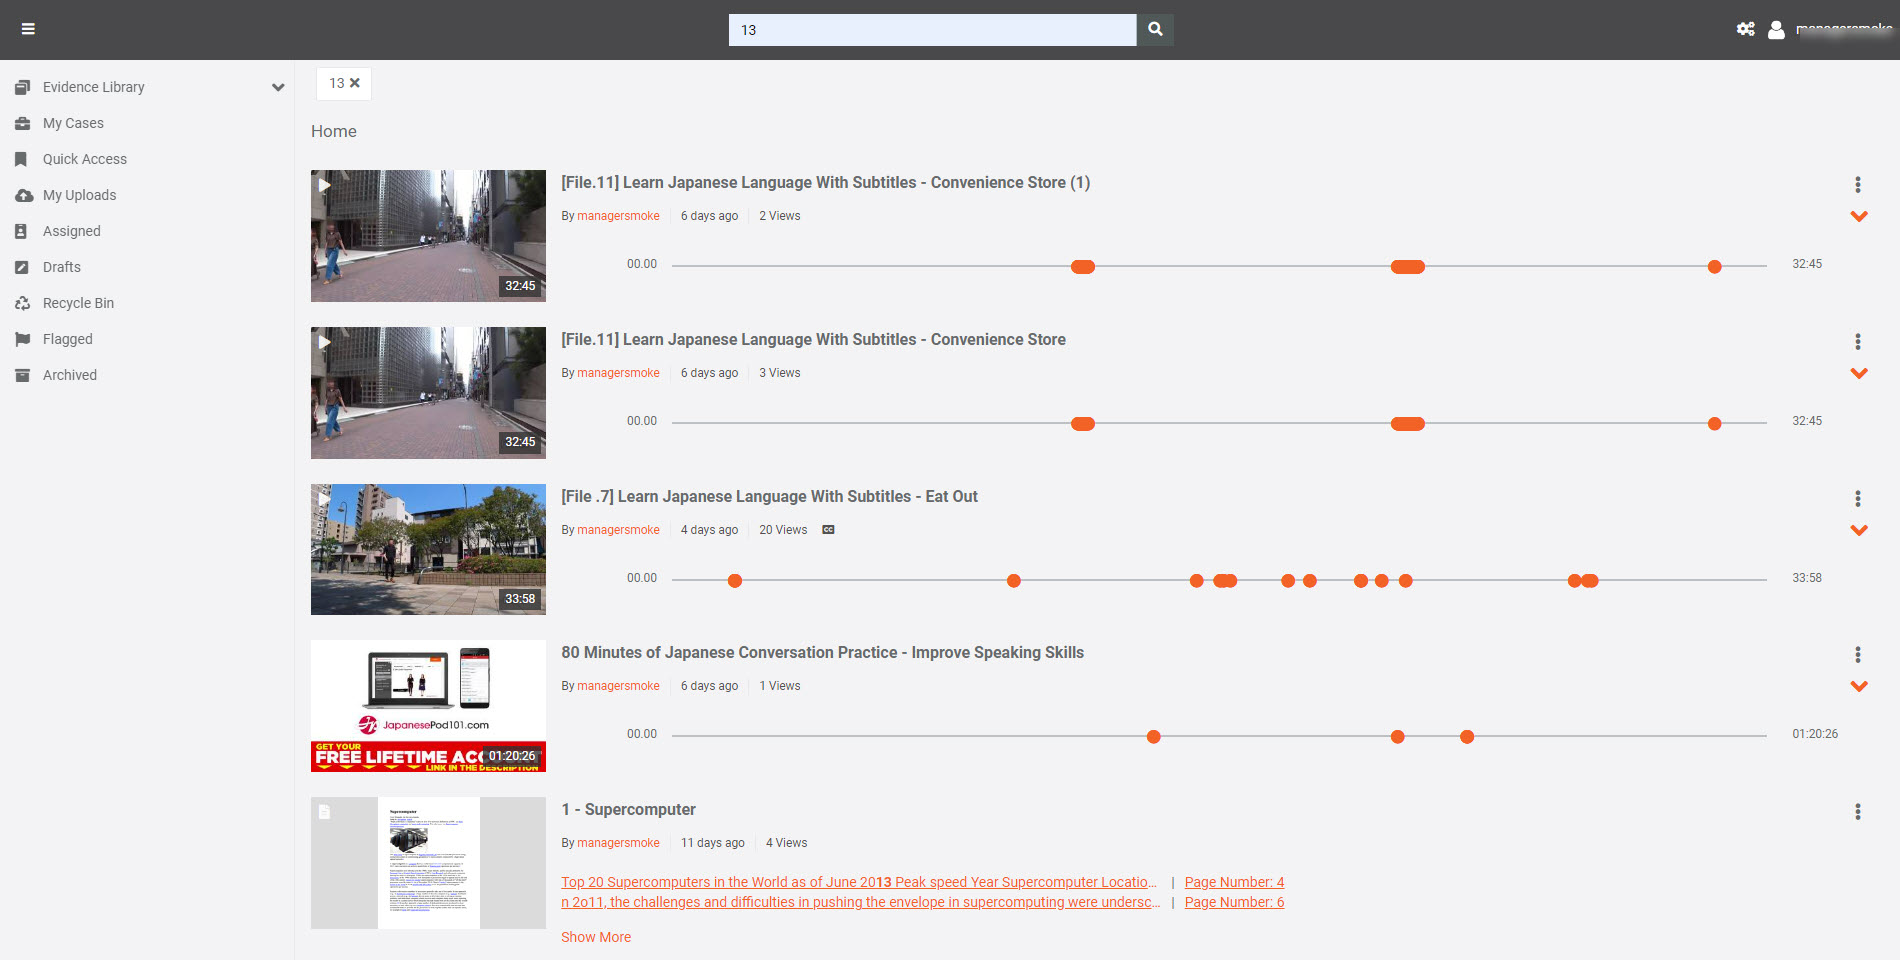Collapse the Evidence Library section
The height and width of the screenshot is (960, 1900).
(x=277, y=87)
